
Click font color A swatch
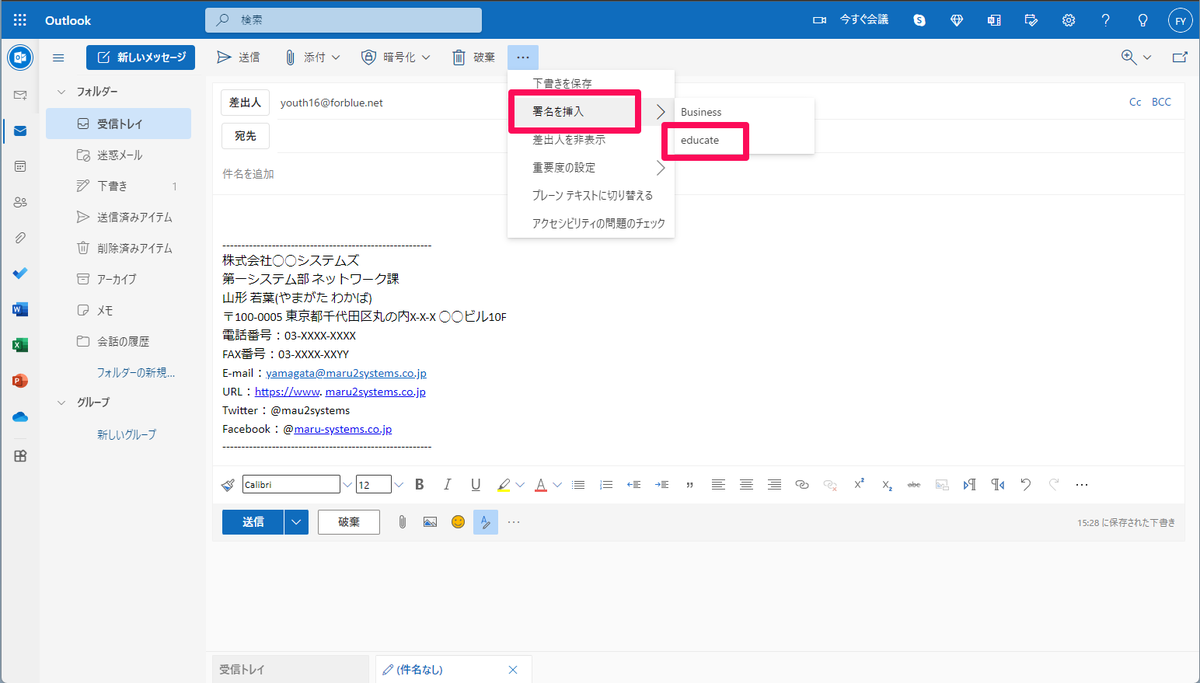point(541,485)
